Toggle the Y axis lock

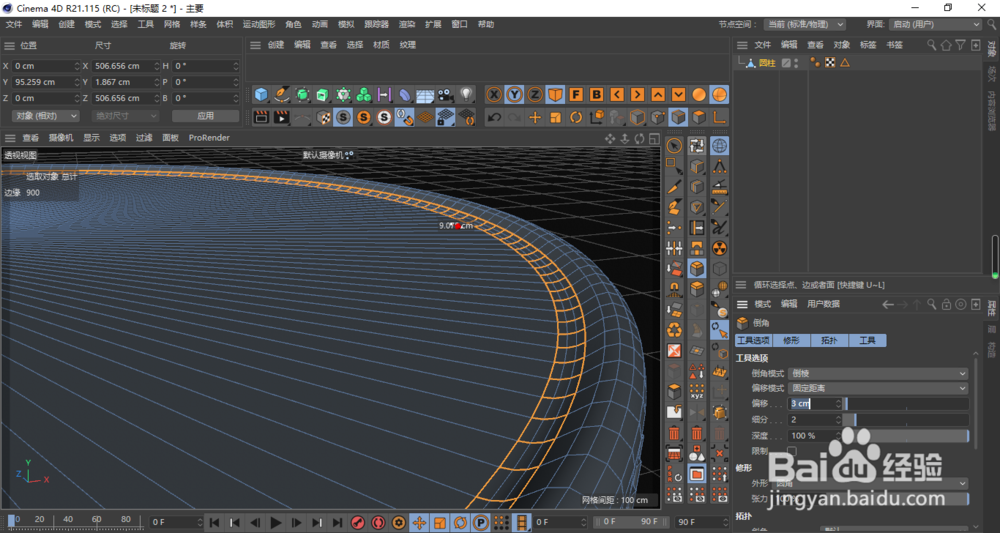coord(515,95)
